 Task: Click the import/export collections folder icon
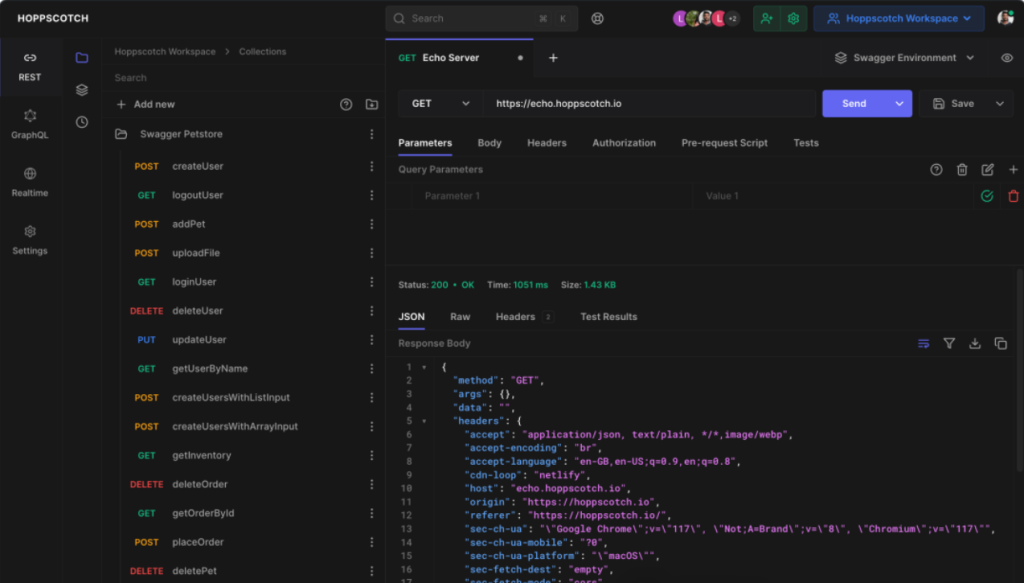click(372, 104)
